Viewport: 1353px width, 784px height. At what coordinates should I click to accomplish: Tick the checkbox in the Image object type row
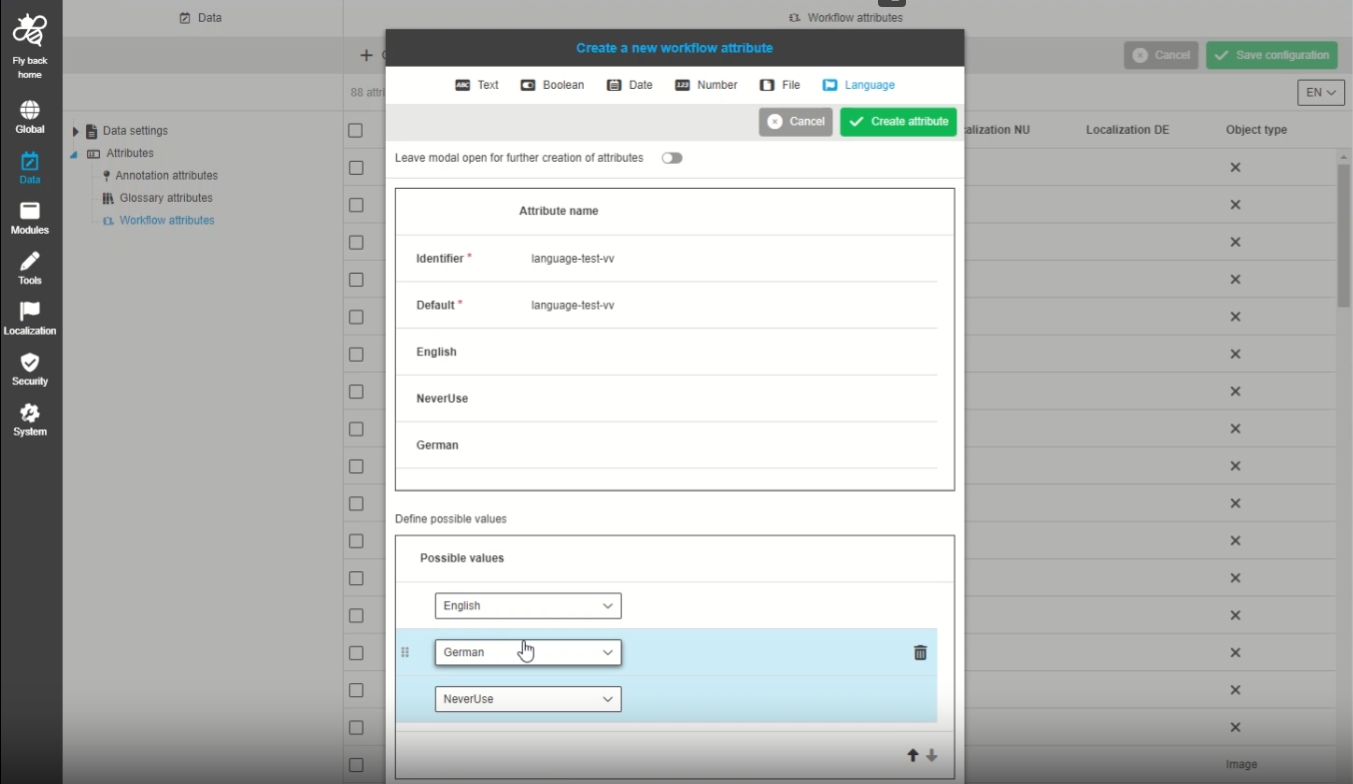[356, 765]
